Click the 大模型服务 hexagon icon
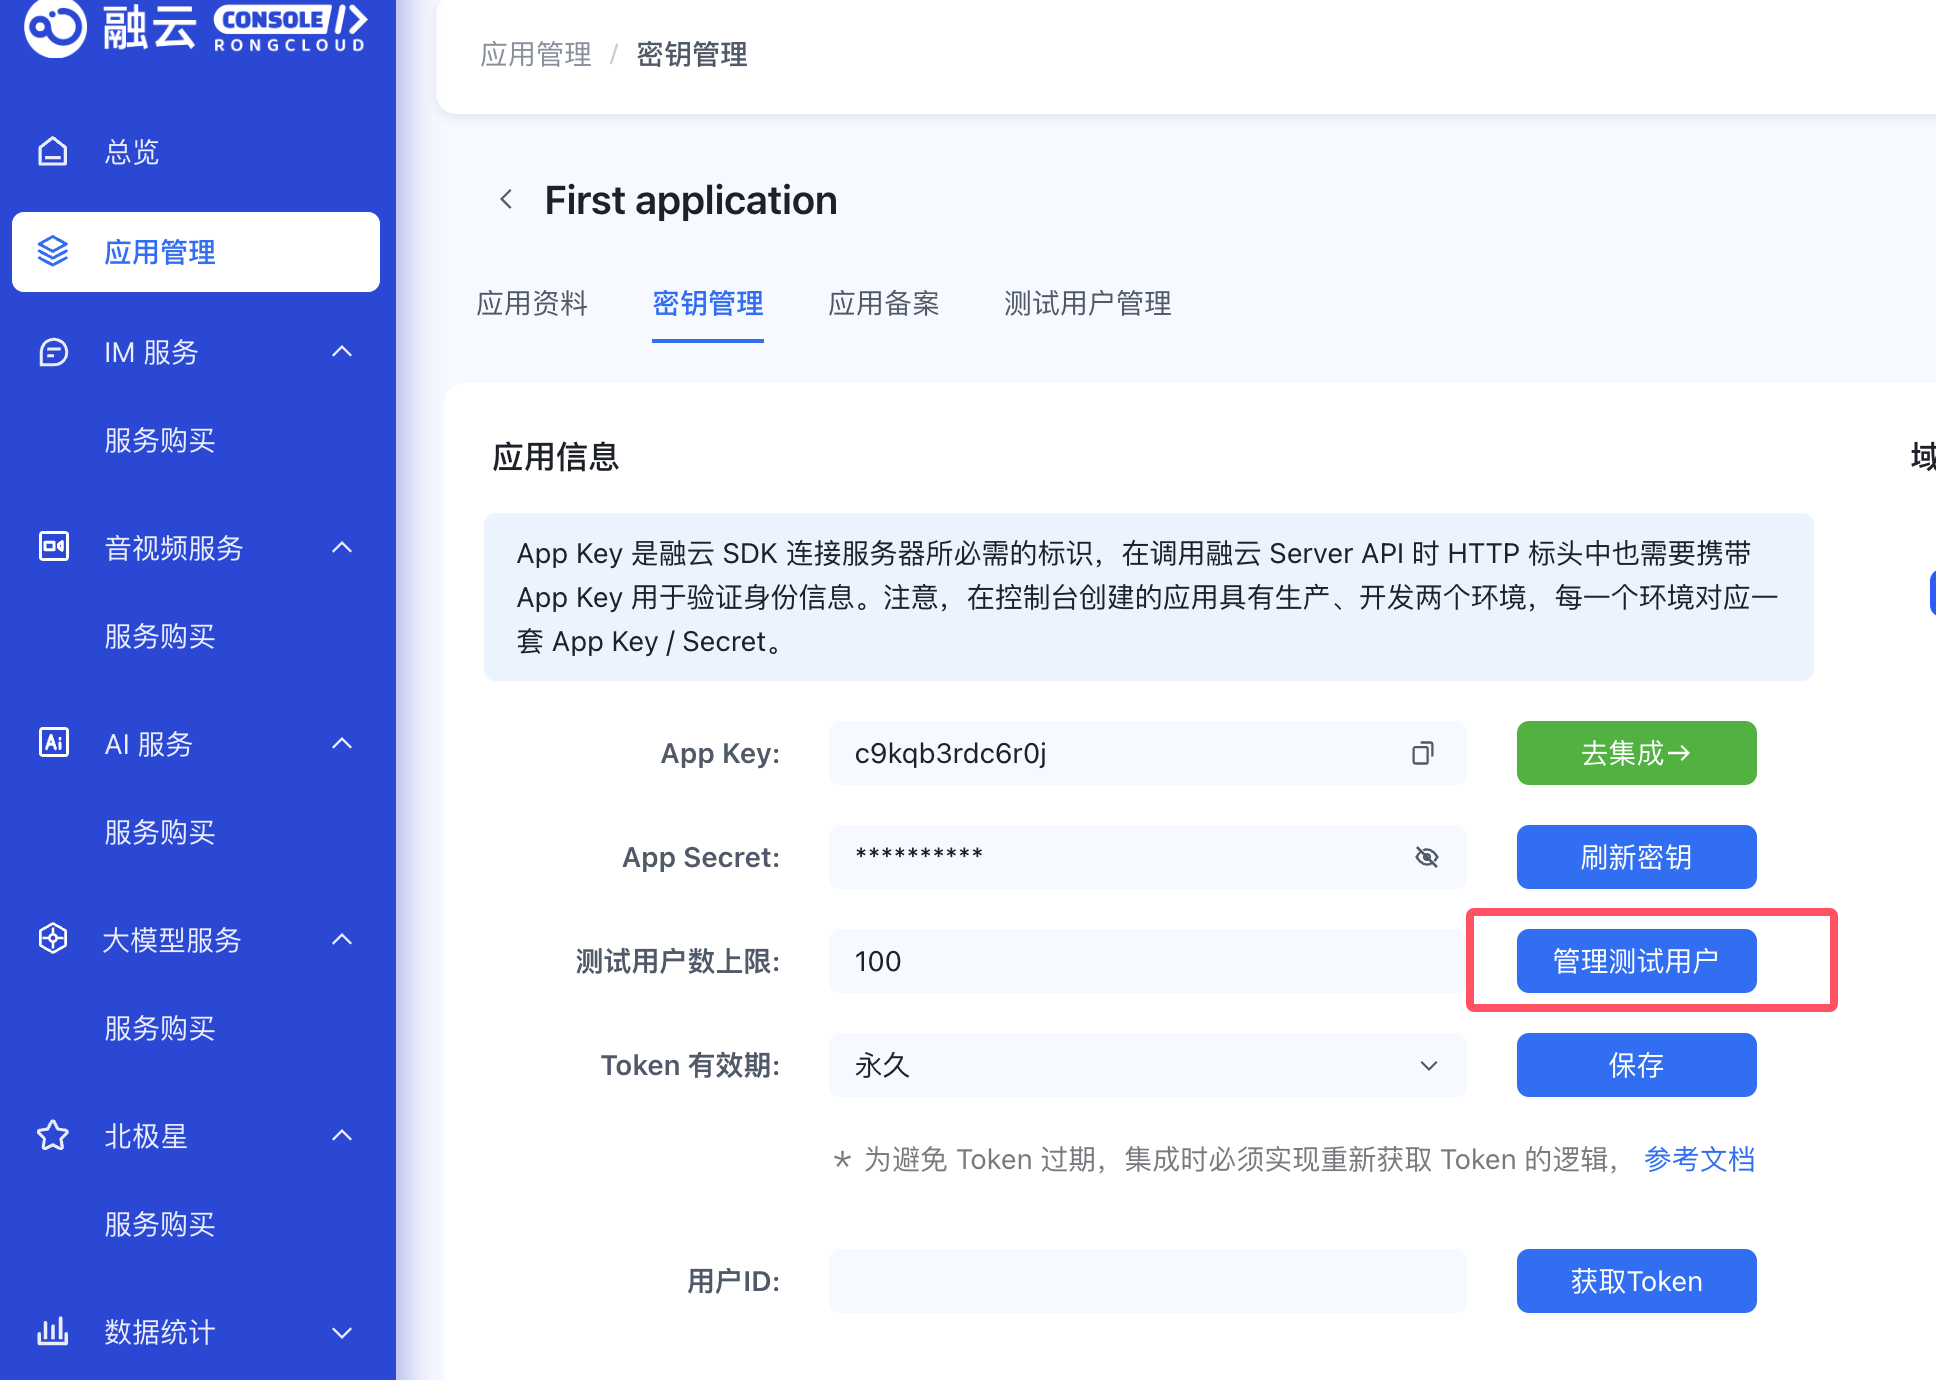 pyautogui.click(x=53, y=938)
